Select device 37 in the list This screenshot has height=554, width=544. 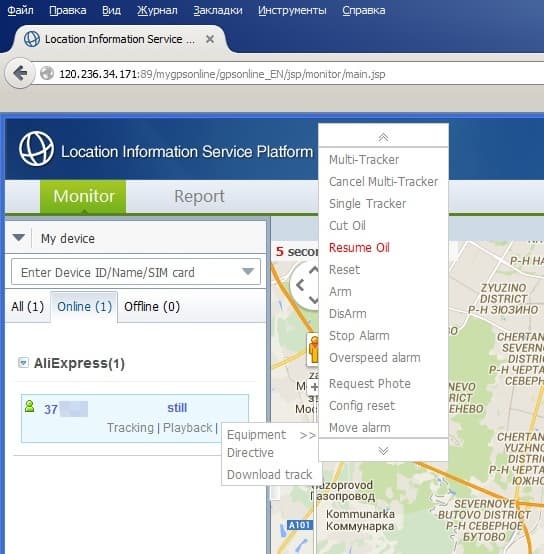tap(135, 418)
